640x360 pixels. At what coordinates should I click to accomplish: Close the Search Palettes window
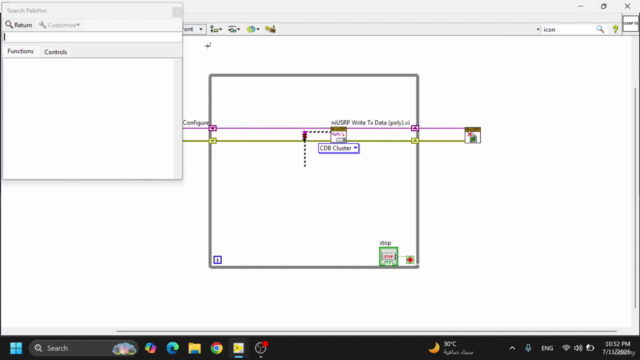coord(177,12)
